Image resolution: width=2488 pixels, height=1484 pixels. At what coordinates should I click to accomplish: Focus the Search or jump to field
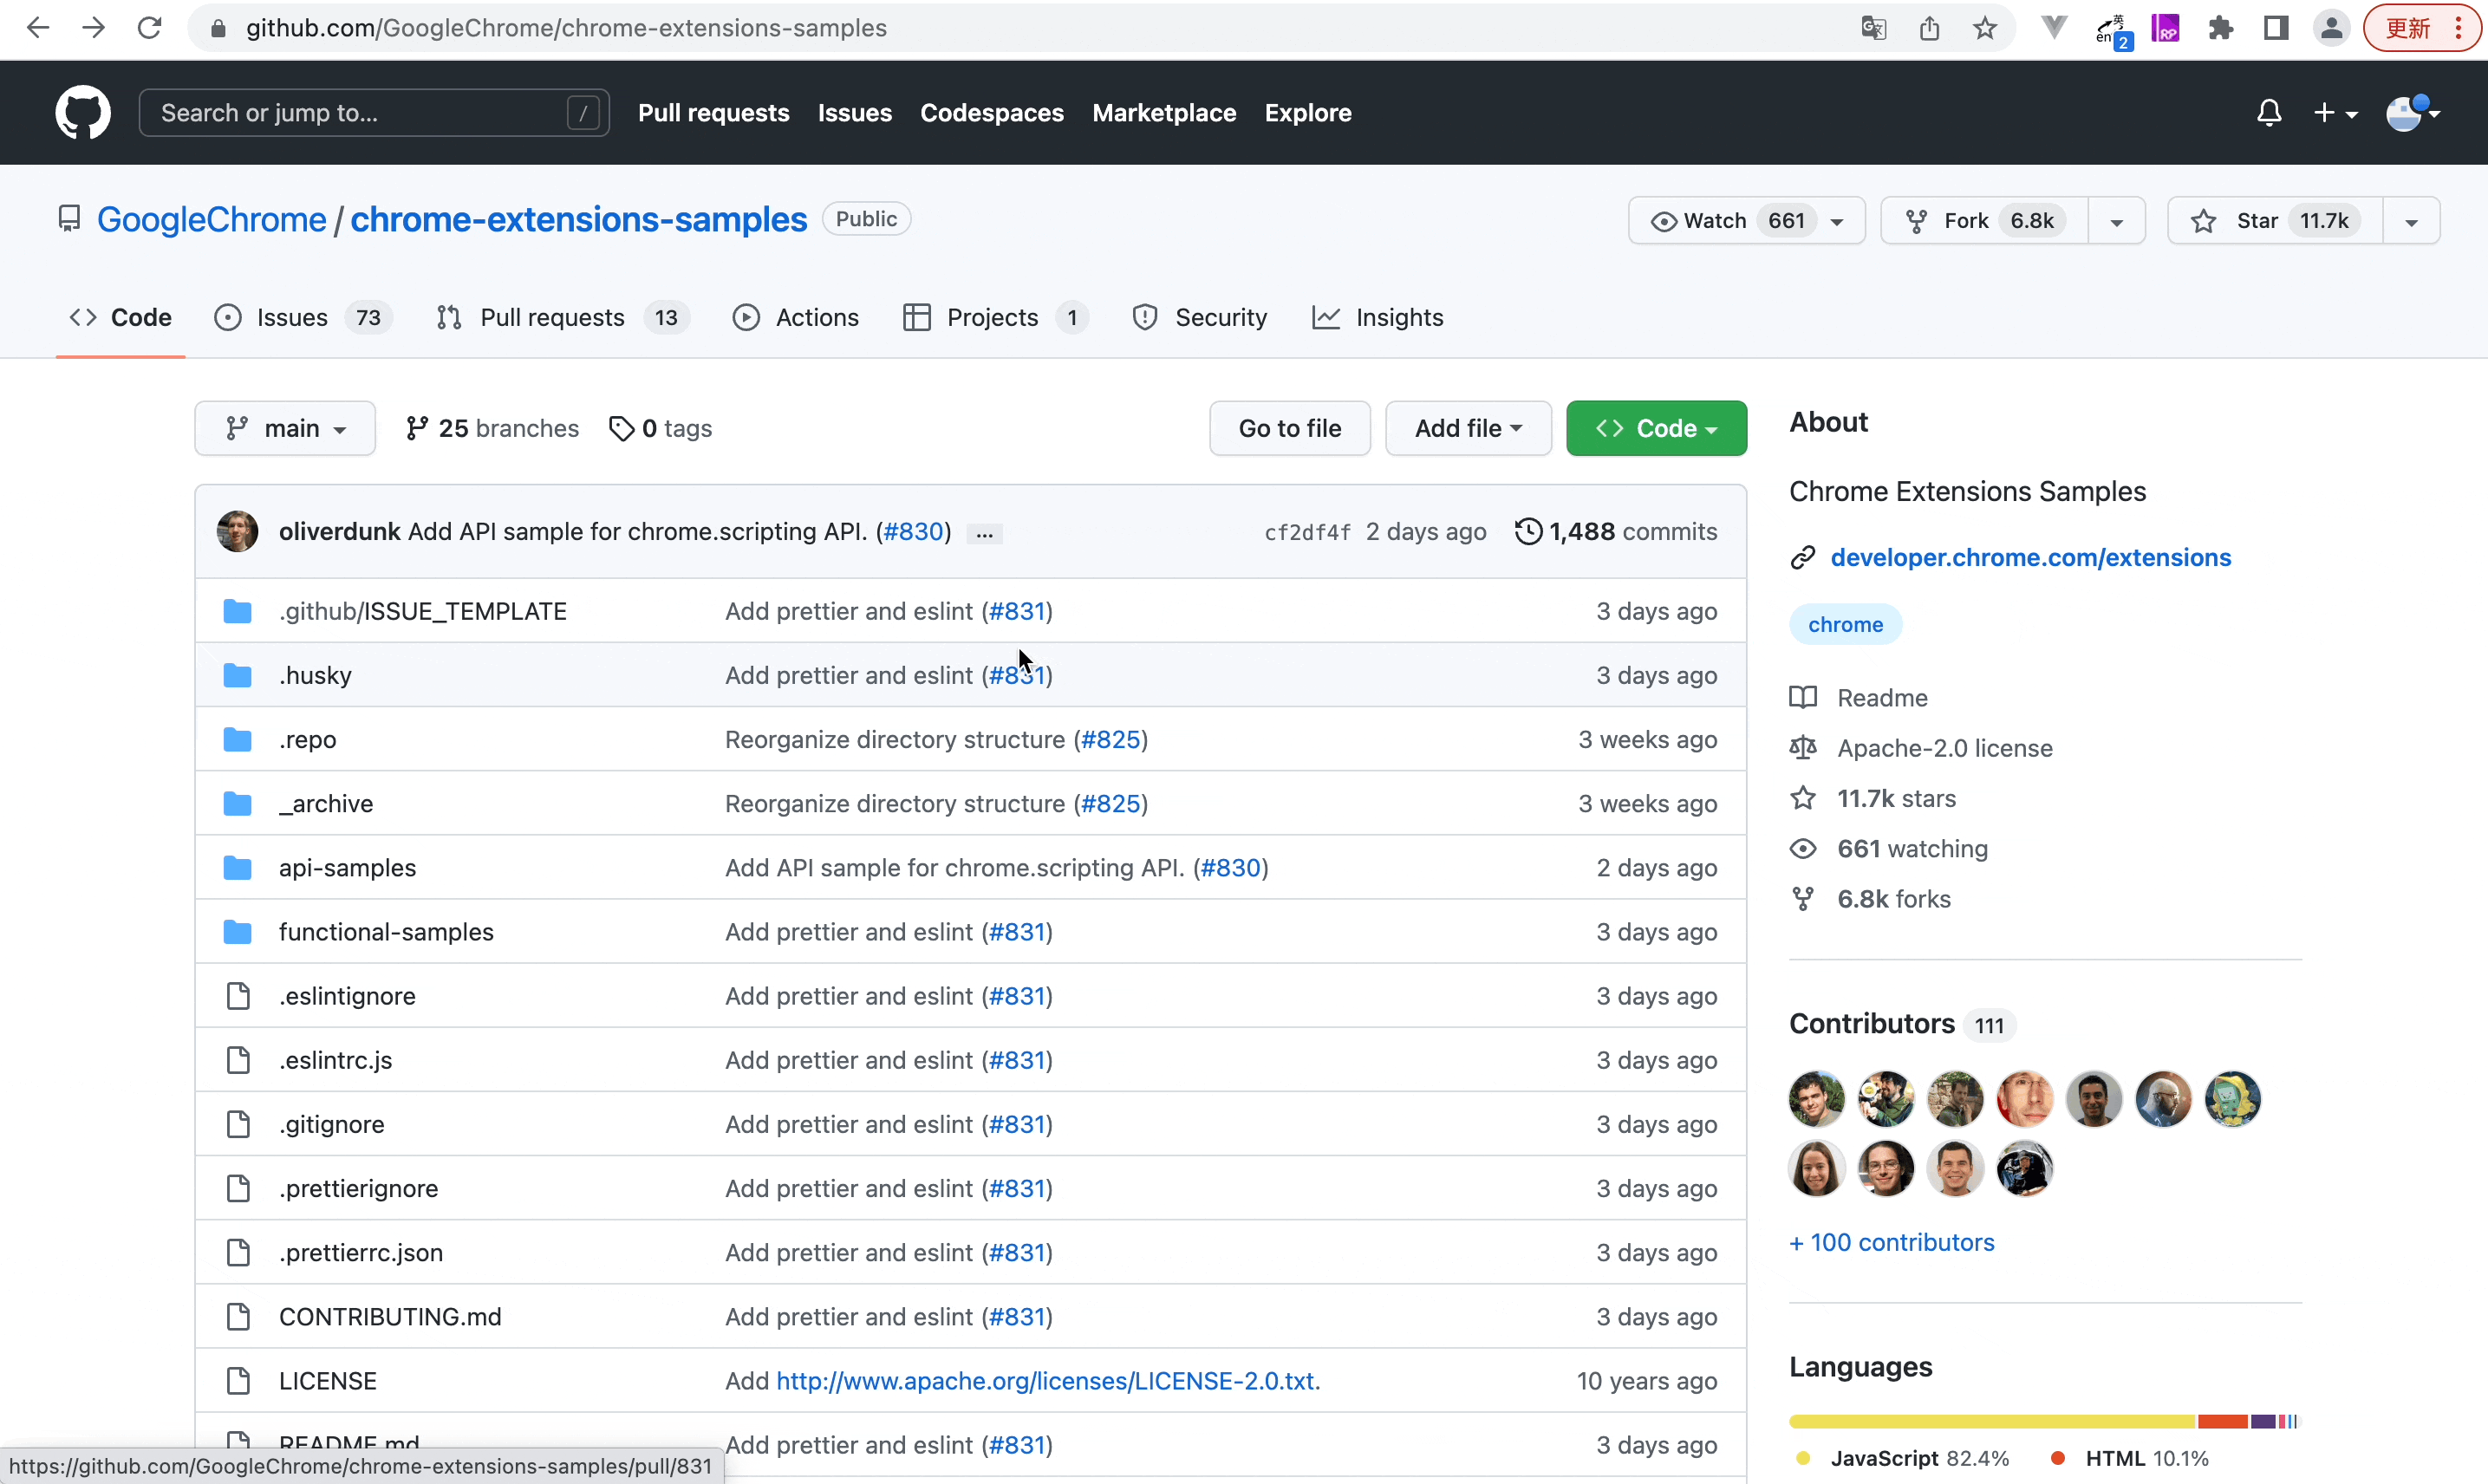[360, 112]
